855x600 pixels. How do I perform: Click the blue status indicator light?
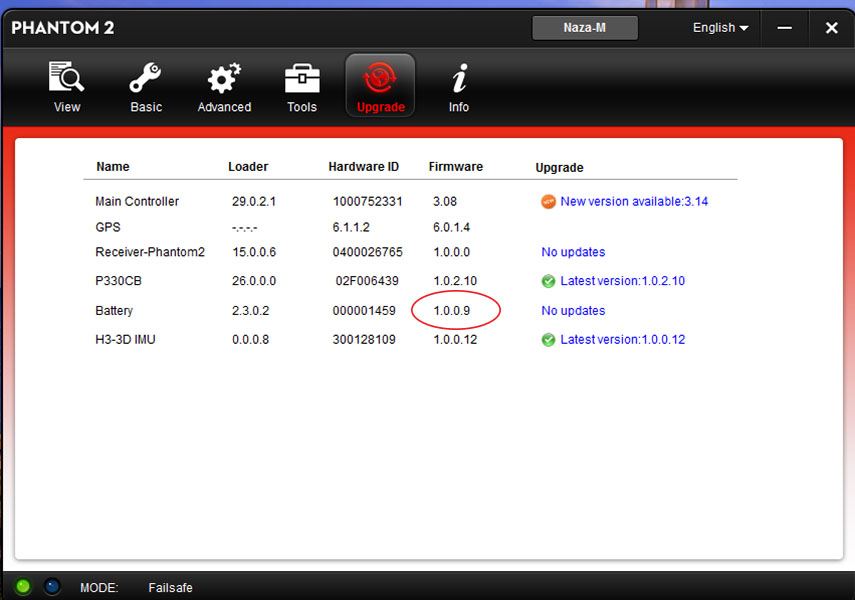(52, 586)
